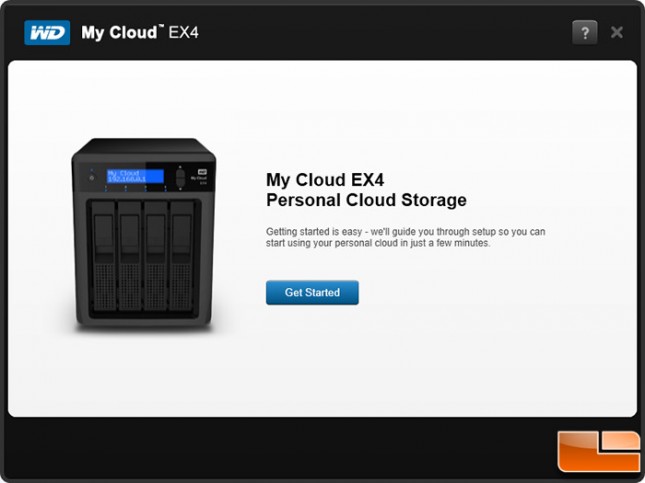
Task: Click the Get Started button
Action: (x=312, y=293)
